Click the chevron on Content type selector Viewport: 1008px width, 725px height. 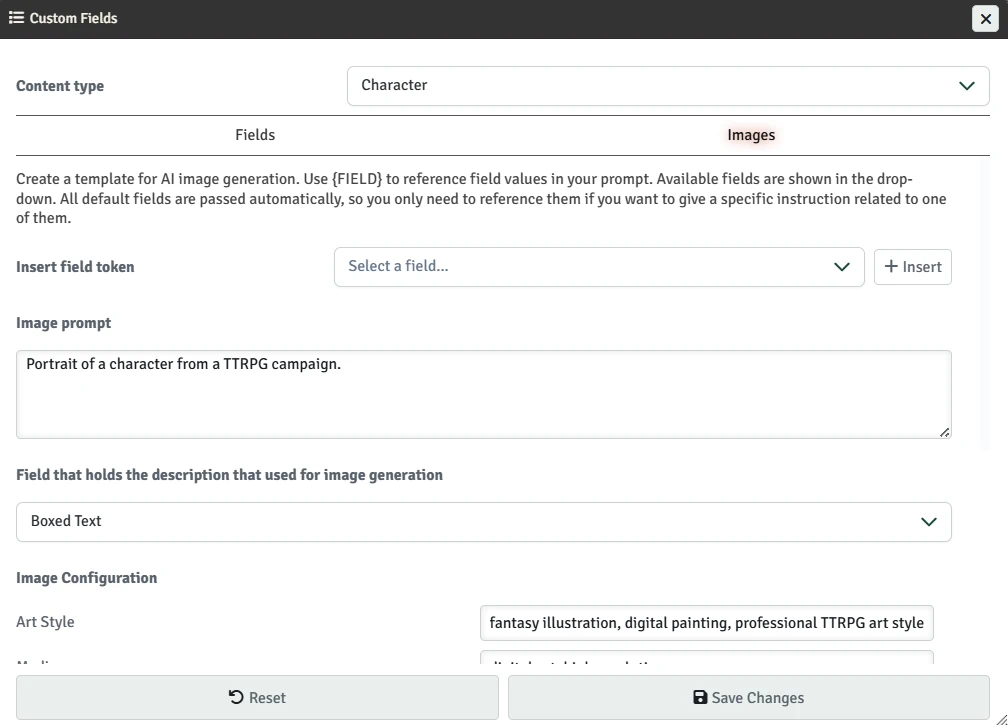point(966,86)
